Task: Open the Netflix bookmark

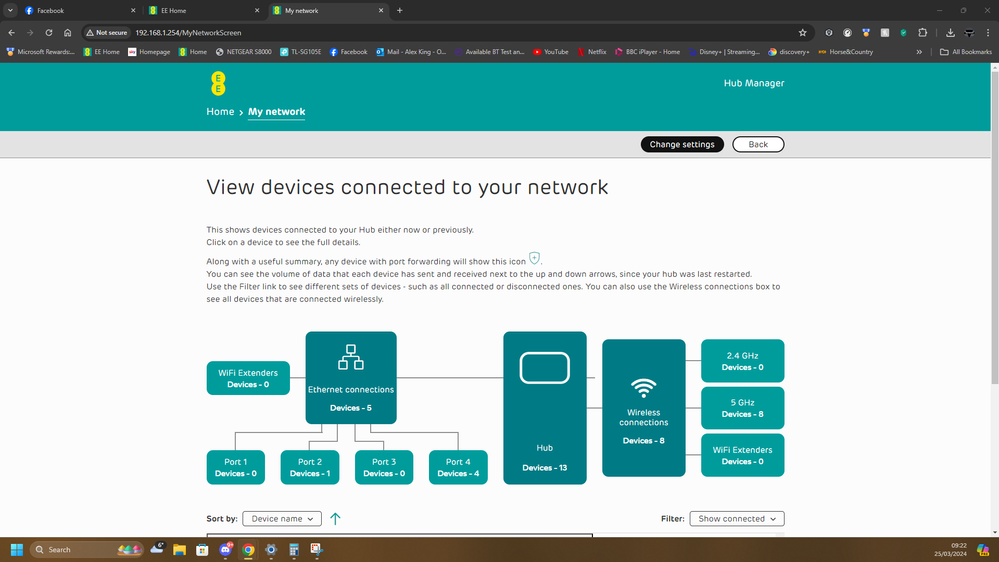Action: coord(592,52)
